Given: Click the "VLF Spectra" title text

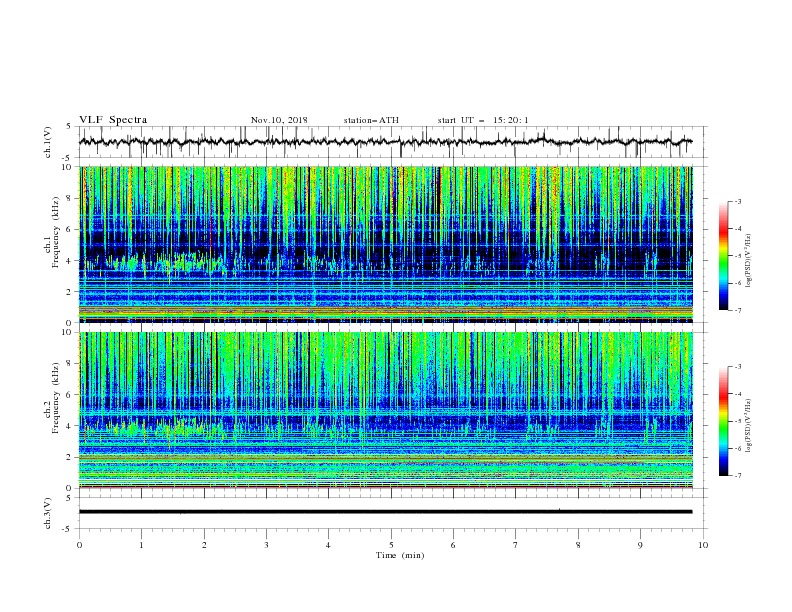Looking at the screenshot, I should (113, 120).
